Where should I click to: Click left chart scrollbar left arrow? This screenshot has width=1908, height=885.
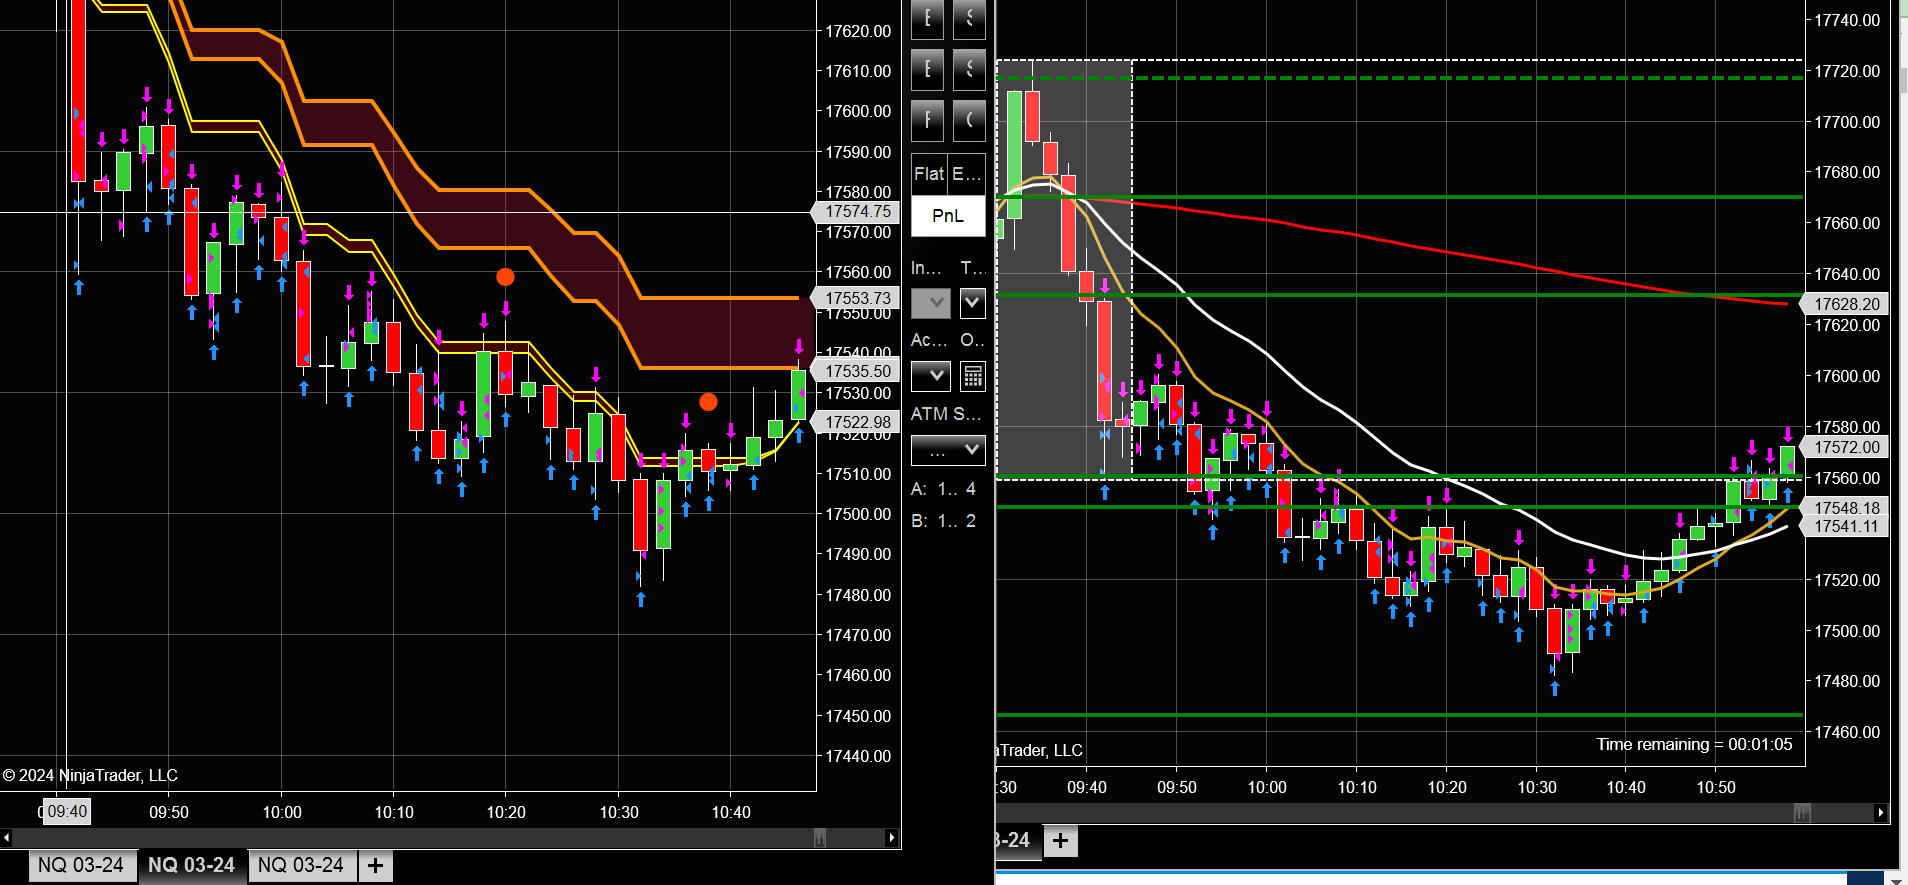[7, 838]
